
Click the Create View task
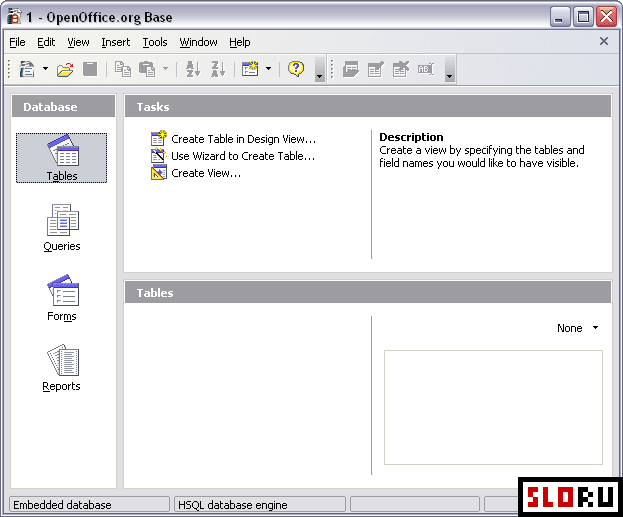(196, 173)
